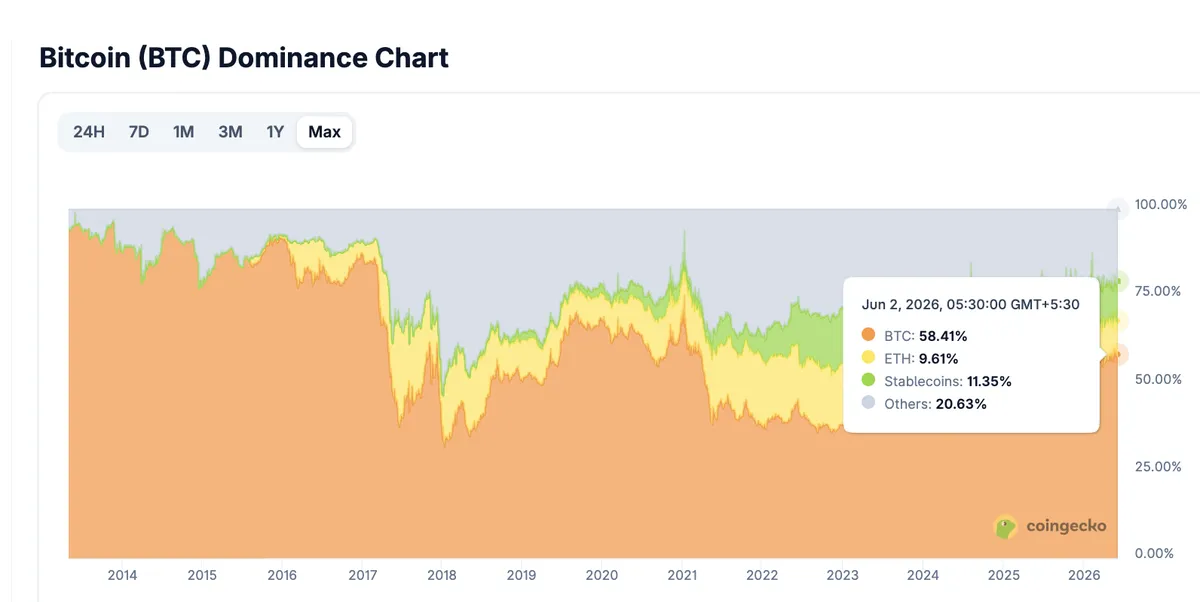Click the 2015 x-axis label
The height and width of the screenshot is (602, 1200).
[202, 575]
